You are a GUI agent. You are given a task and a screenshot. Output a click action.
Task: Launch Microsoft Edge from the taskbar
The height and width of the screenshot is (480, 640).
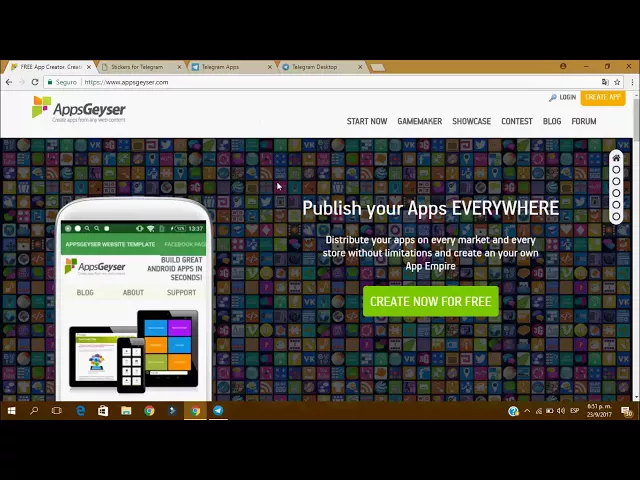click(x=80, y=411)
